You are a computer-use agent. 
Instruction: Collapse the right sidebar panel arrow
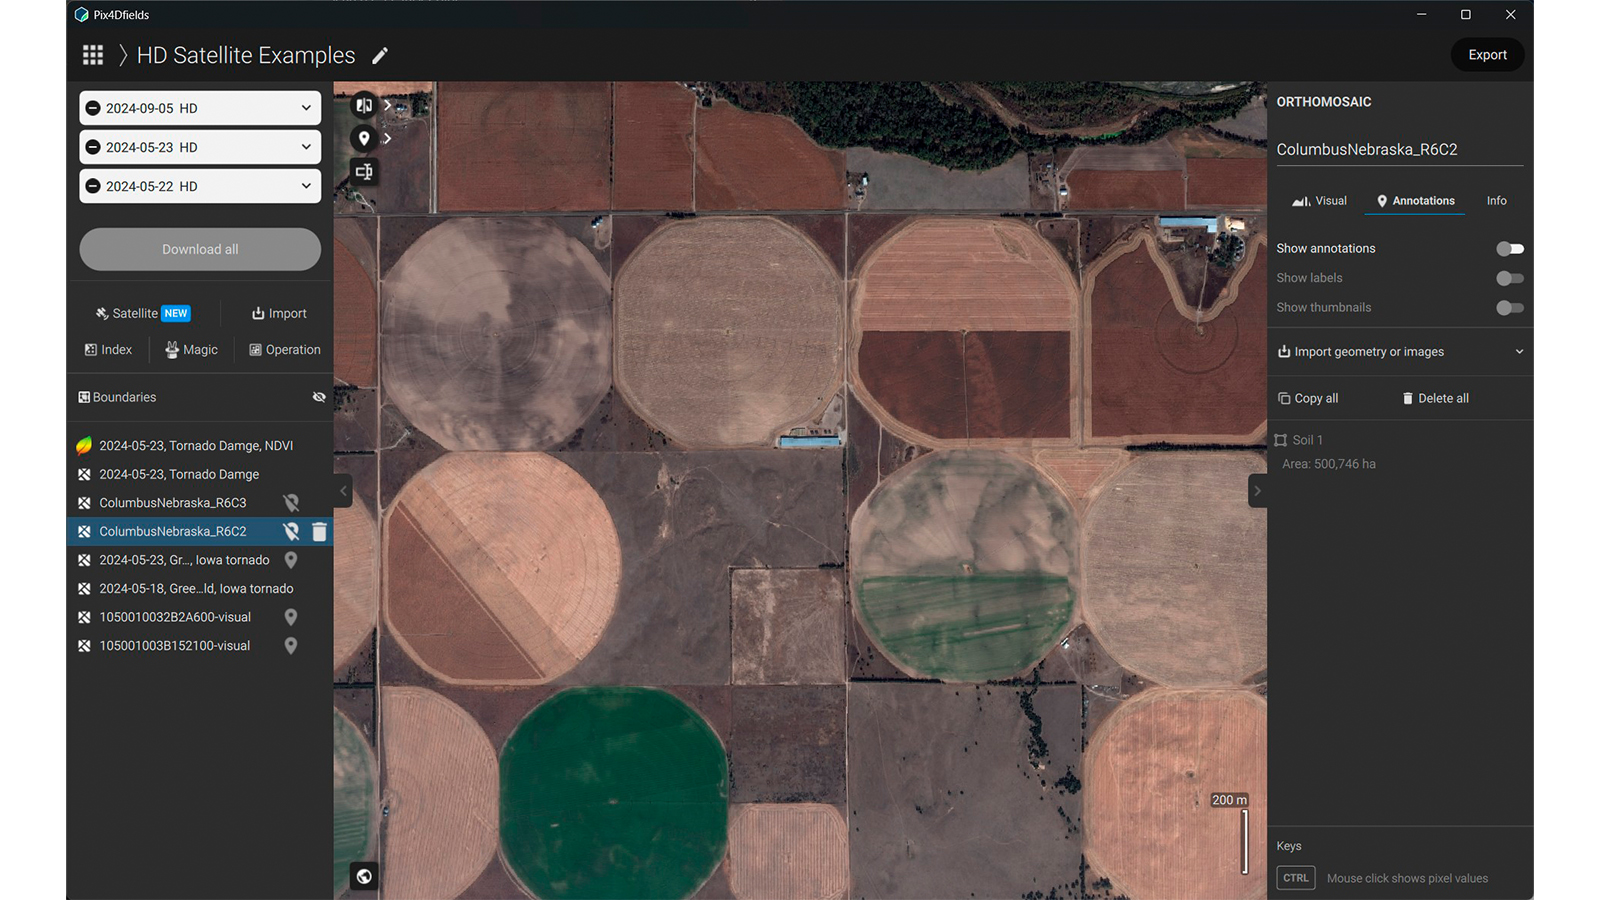pos(1257,491)
